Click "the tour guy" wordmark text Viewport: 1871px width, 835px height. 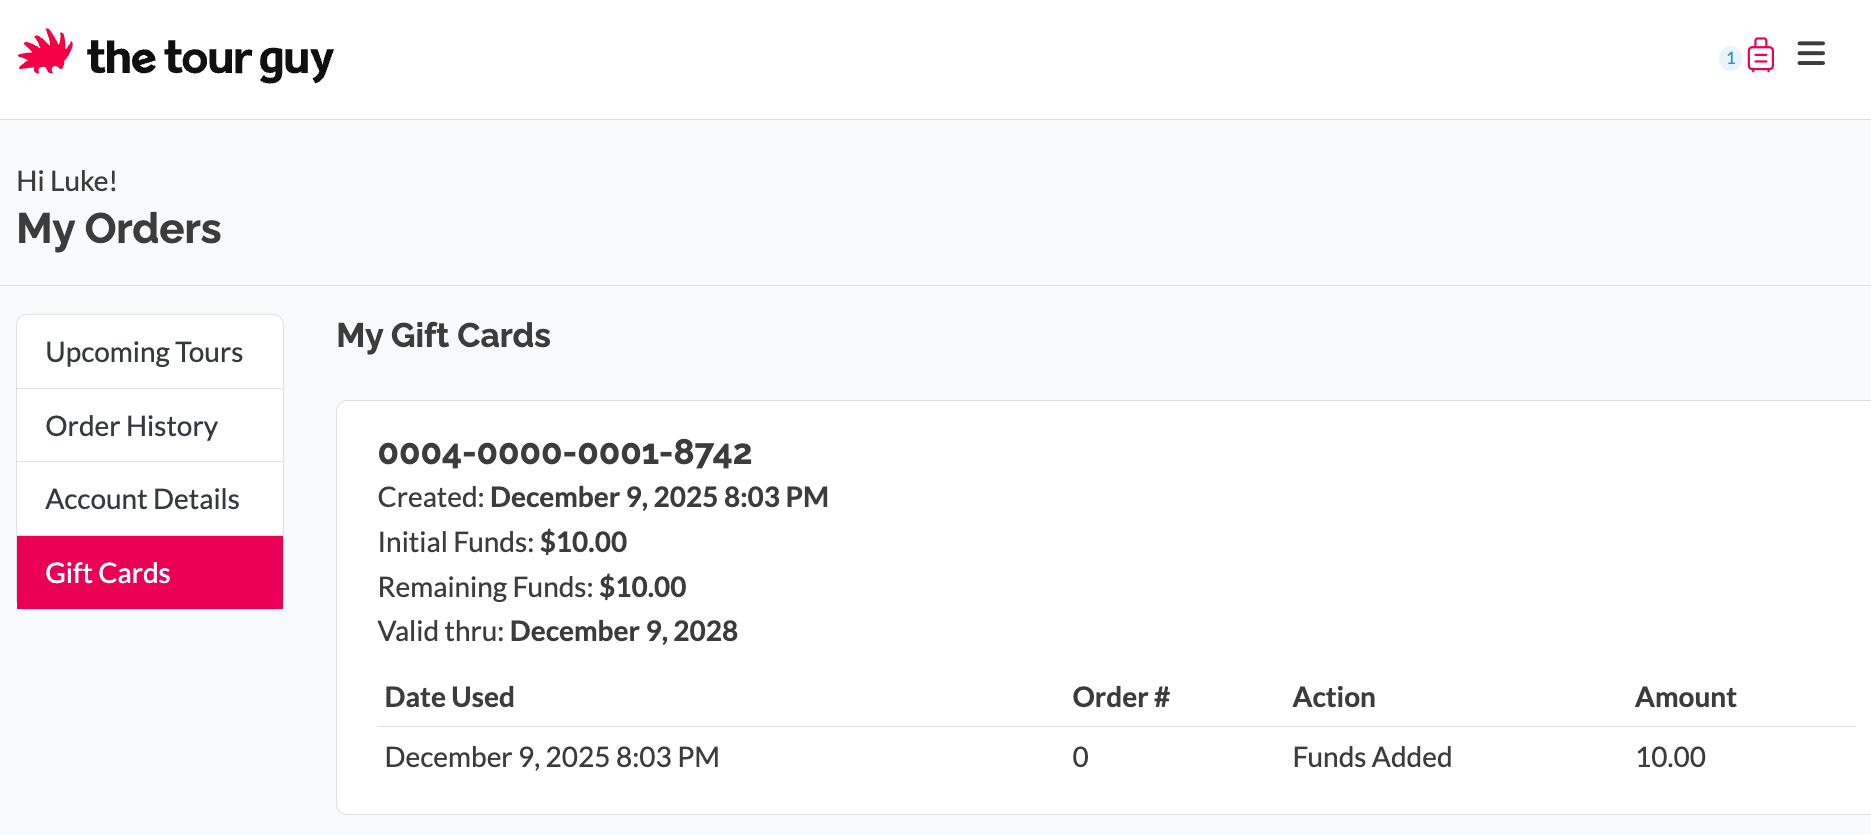pos(210,58)
